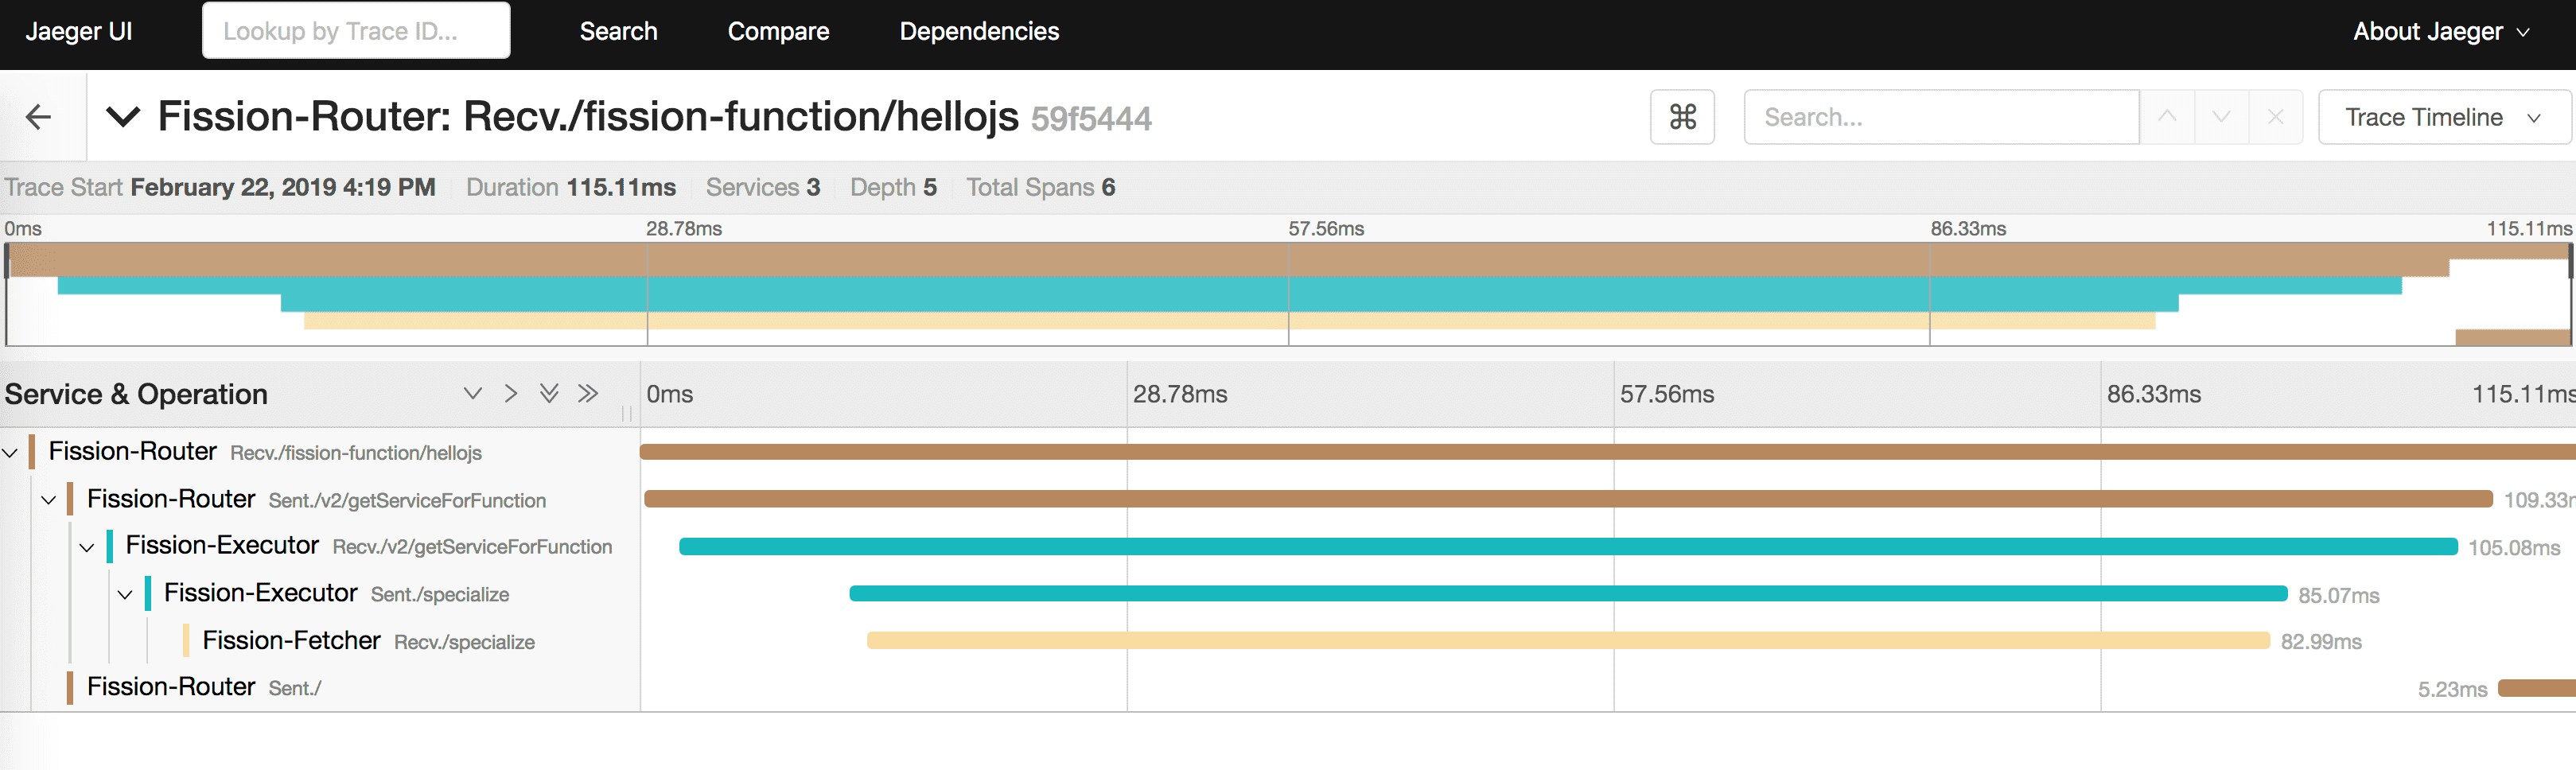This screenshot has height=770, width=2576.
Task: Click the back arrow icon
Action: pos(39,117)
